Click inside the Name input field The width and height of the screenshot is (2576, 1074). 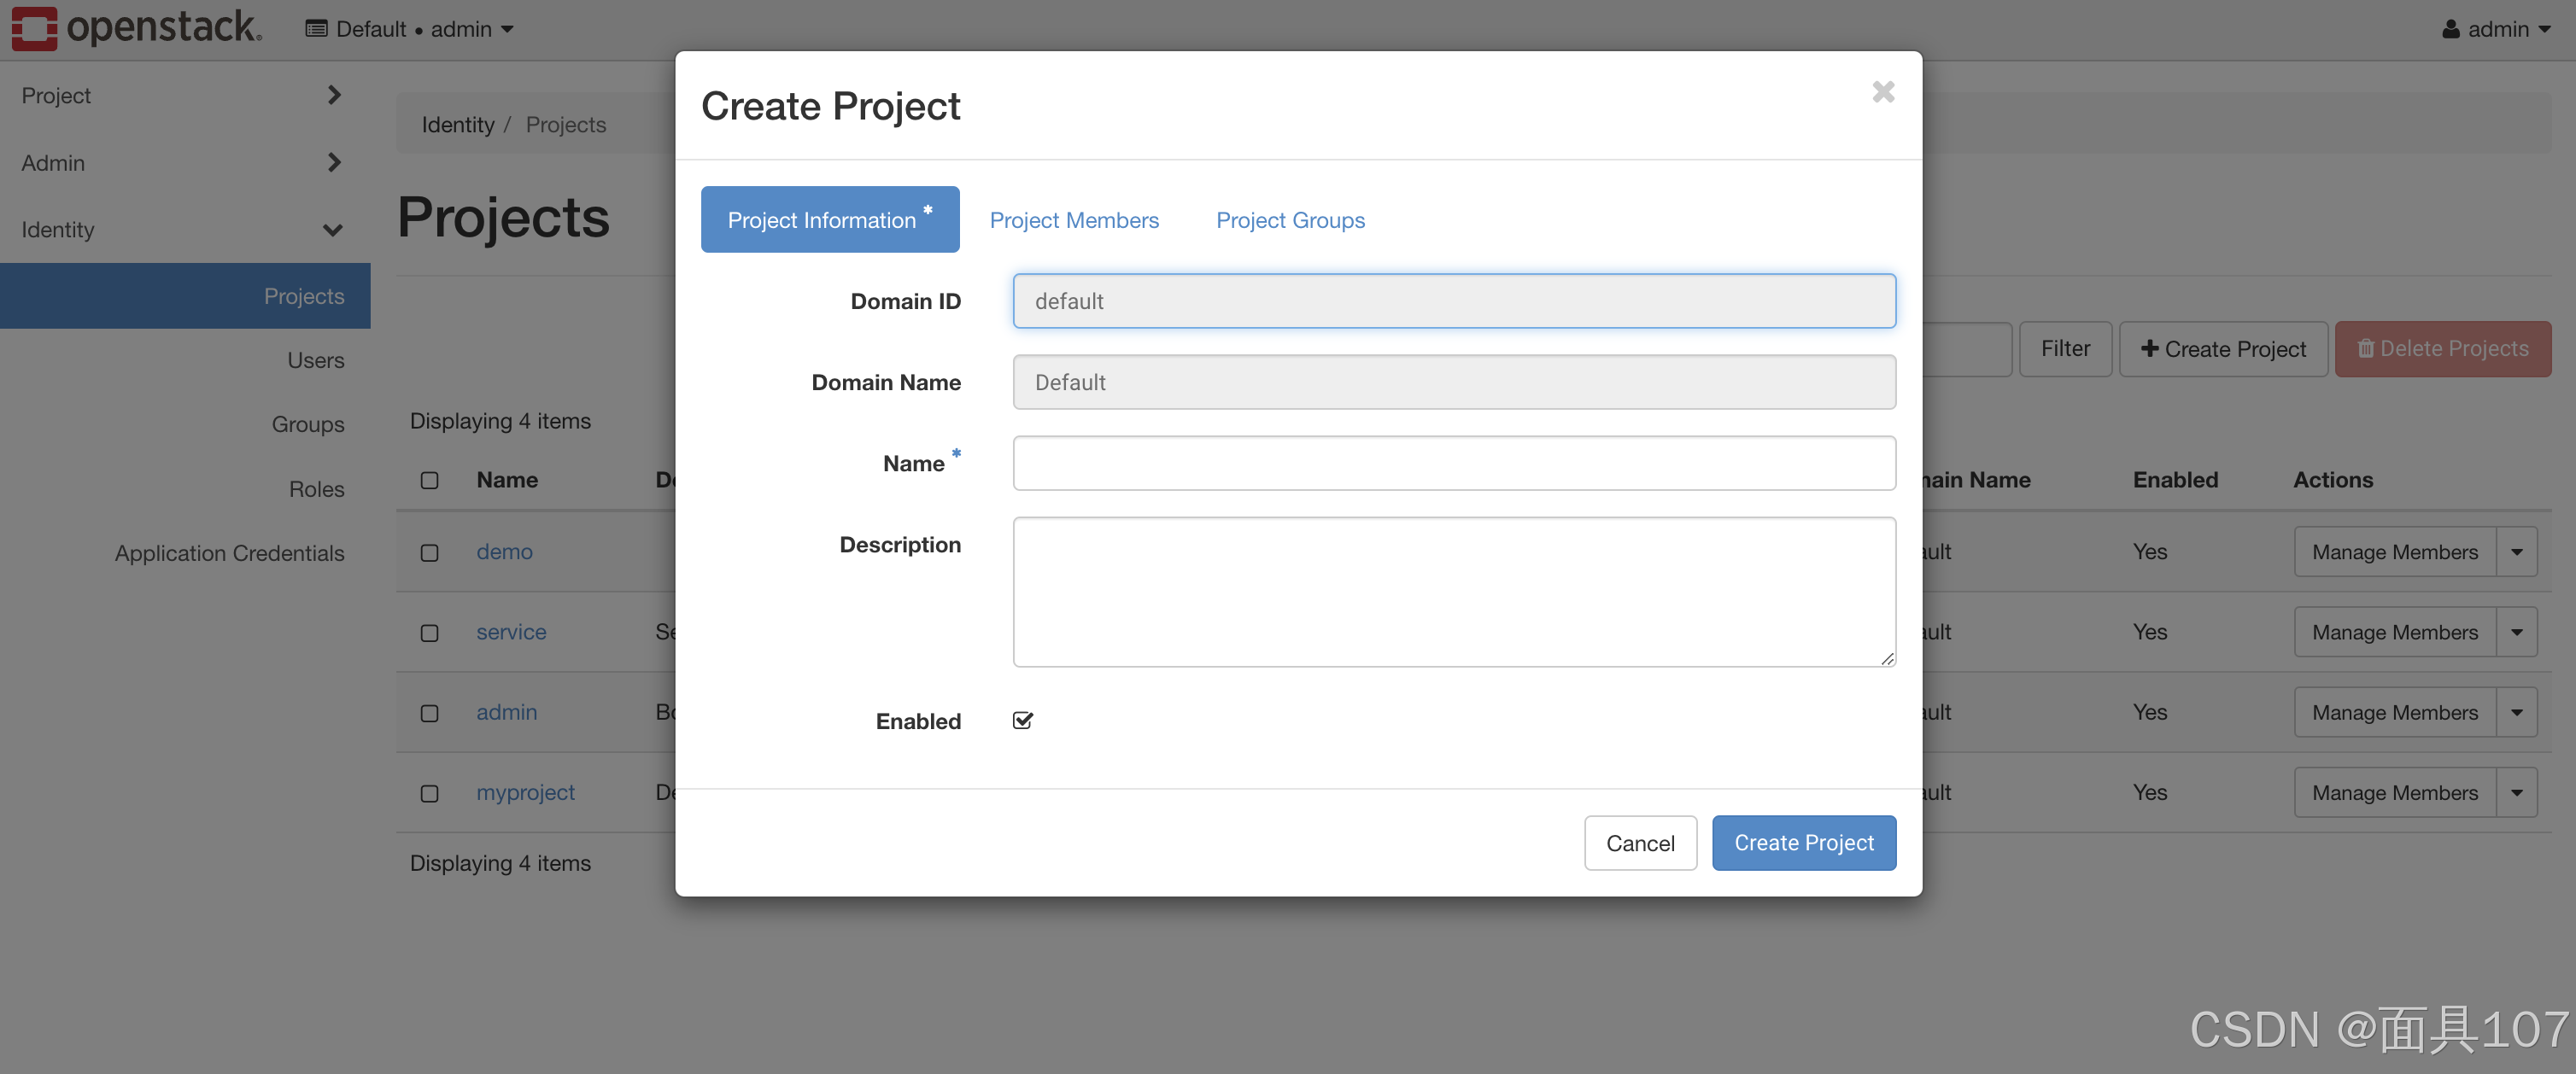tap(1453, 463)
